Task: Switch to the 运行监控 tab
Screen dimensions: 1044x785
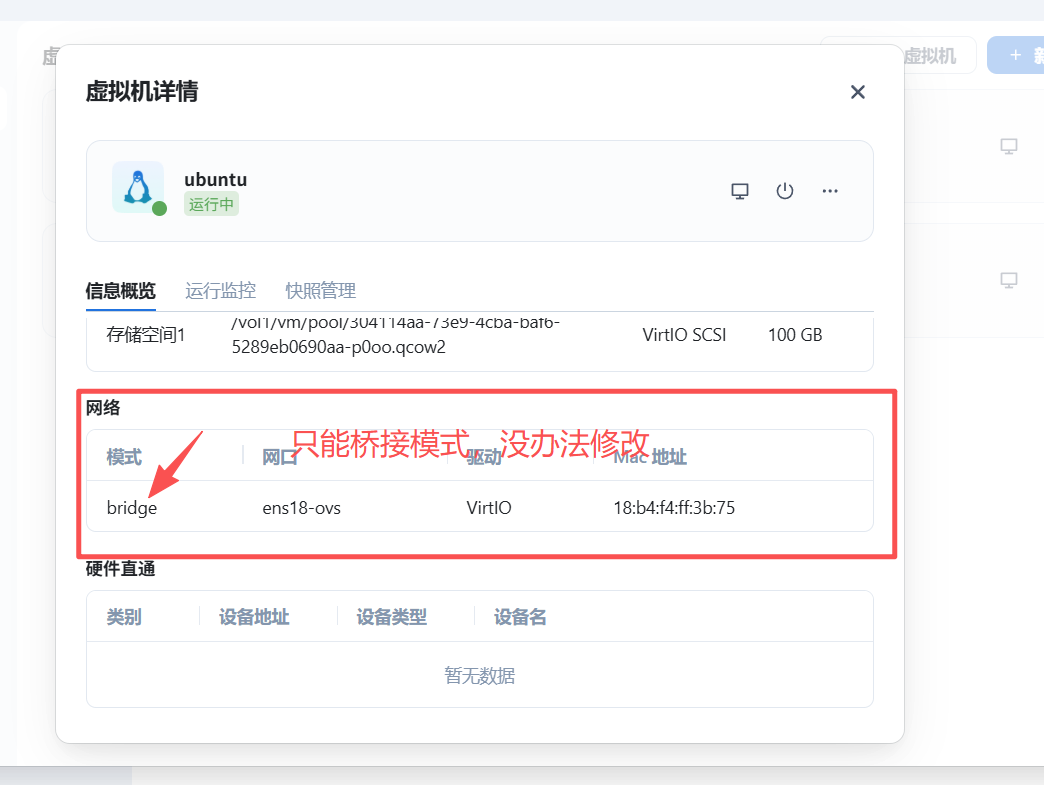Action: (221, 291)
